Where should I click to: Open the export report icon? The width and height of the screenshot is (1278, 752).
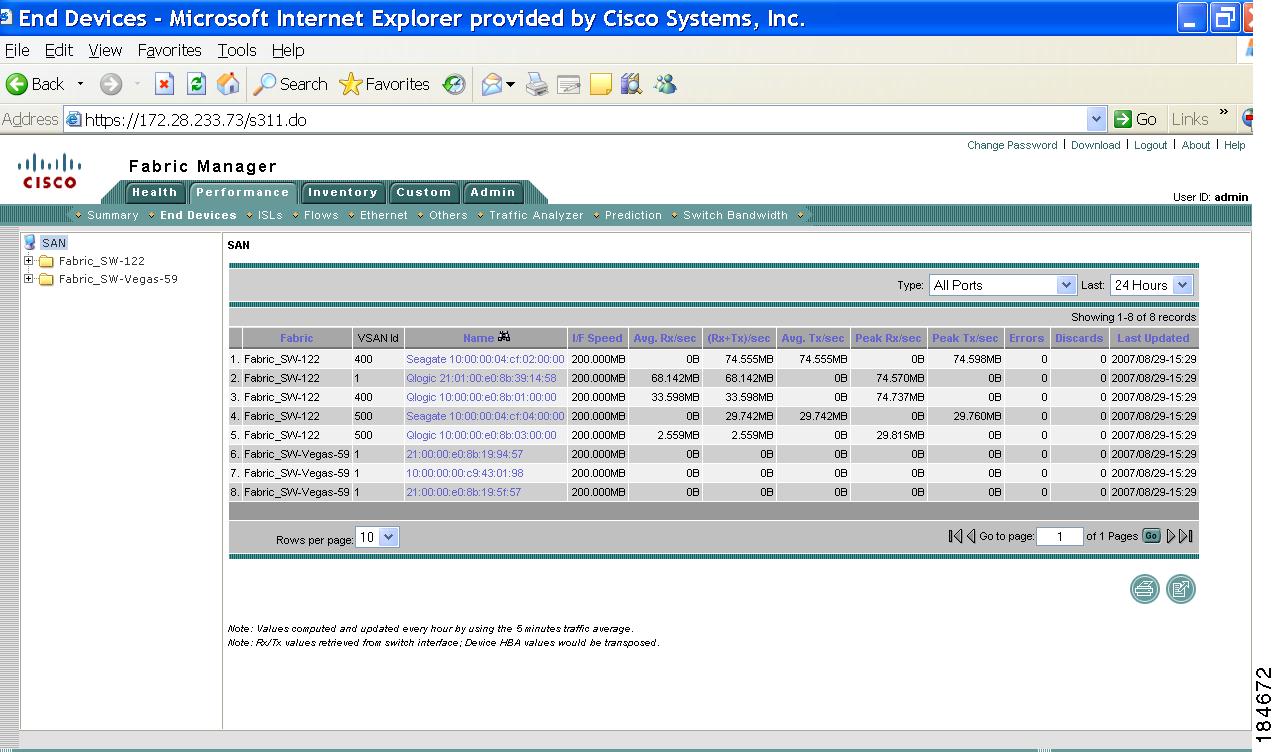click(x=1180, y=589)
